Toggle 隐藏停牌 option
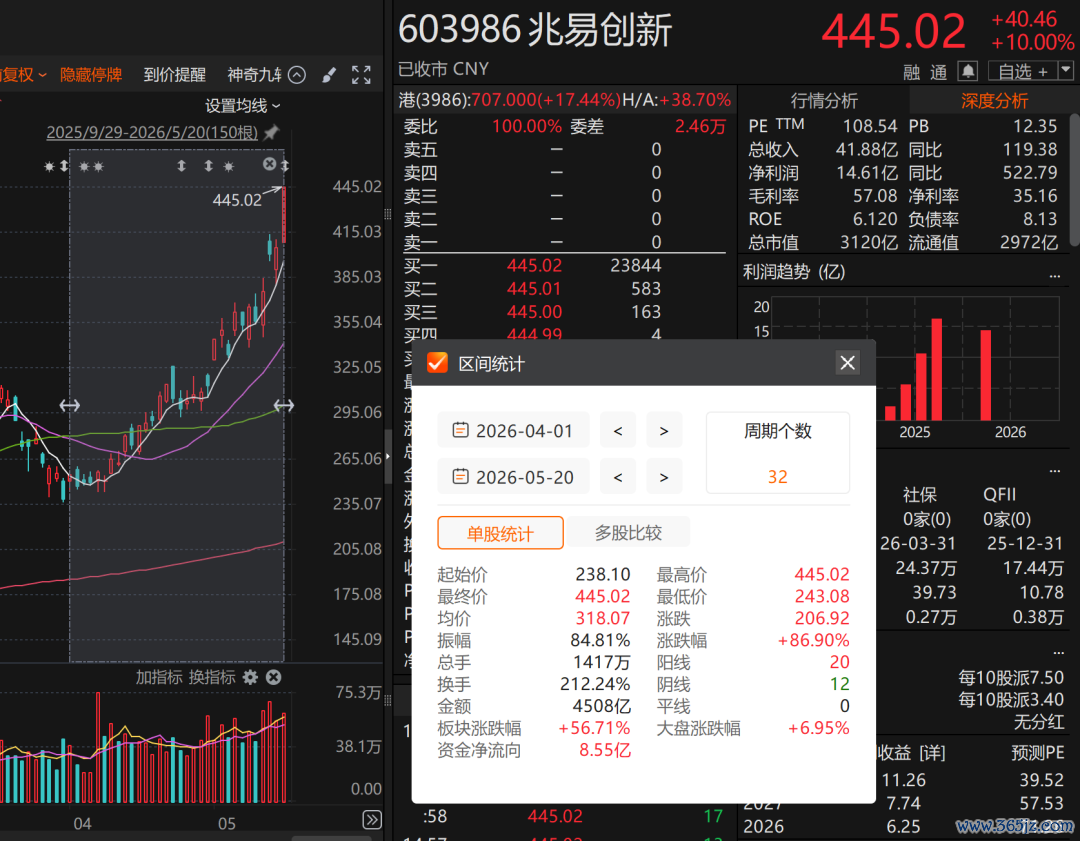Screen dimensions: 1080x841 (91, 74)
